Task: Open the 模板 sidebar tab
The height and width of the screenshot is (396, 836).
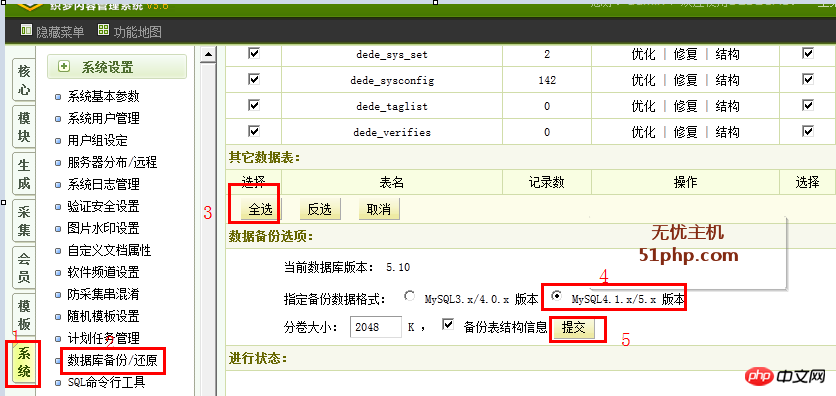Action: (24, 314)
